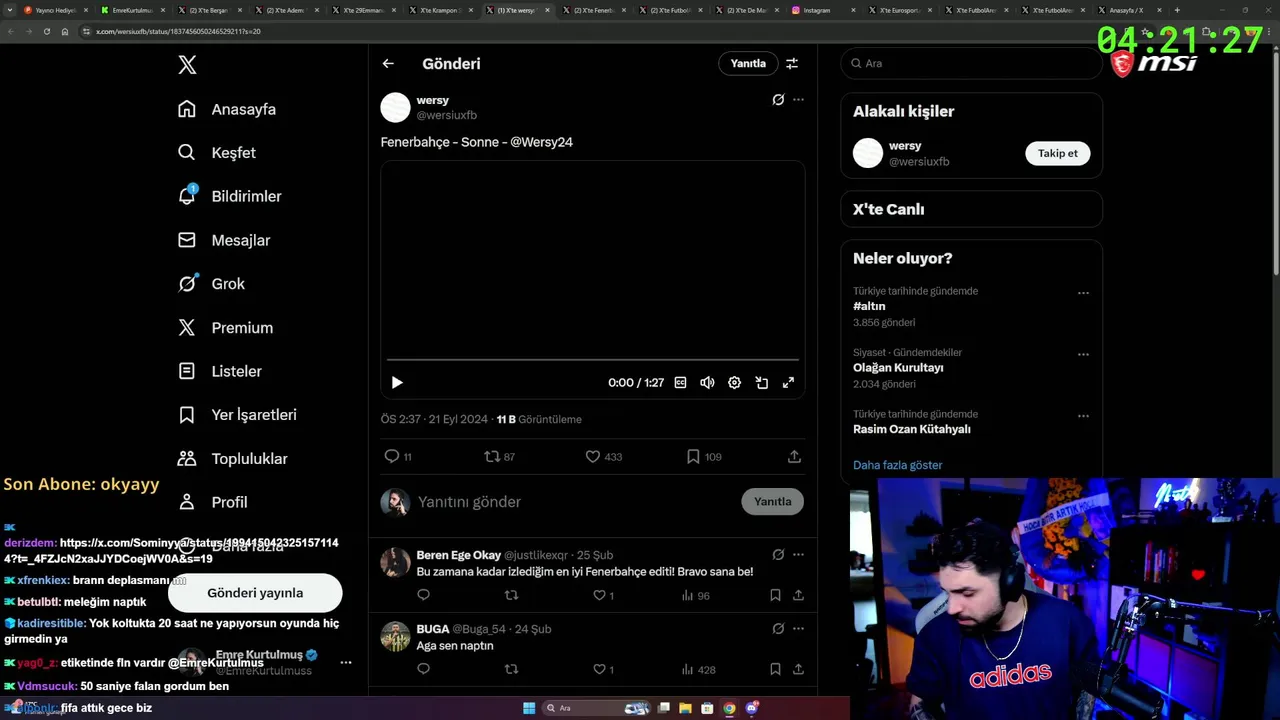Open wersy profile avatar in post
The width and height of the screenshot is (1280, 720).
[395, 108]
